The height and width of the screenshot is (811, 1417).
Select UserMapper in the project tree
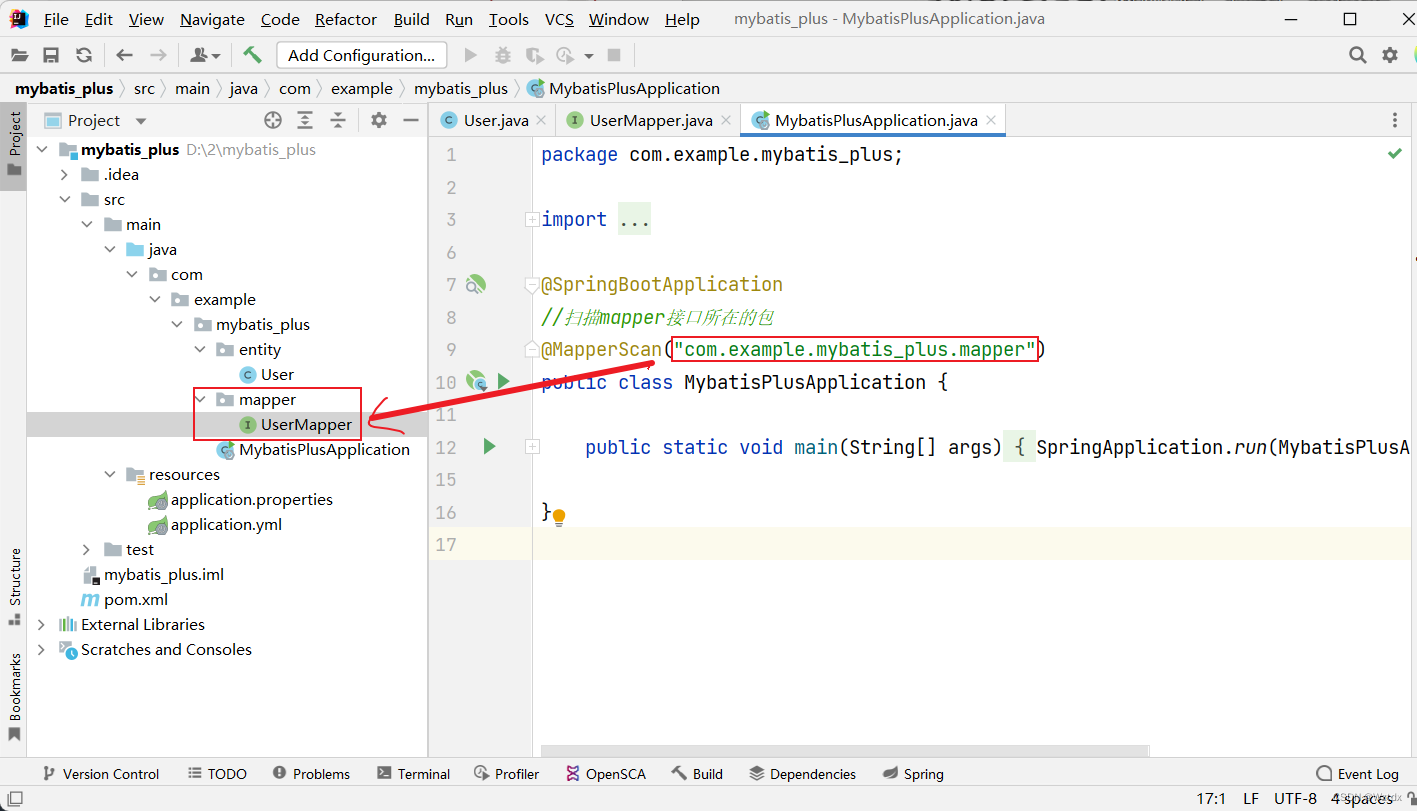point(306,424)
